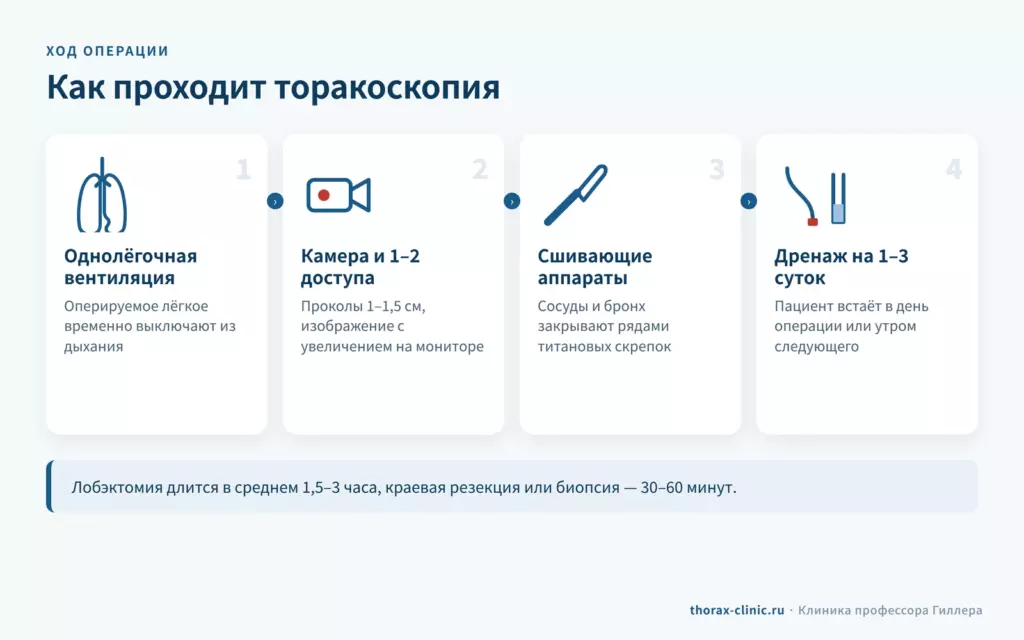Click text Сосуды и бронх закрывают рядами титановых скрепок
Viewport: 1024px width, 640px height.
click(604, 326)
